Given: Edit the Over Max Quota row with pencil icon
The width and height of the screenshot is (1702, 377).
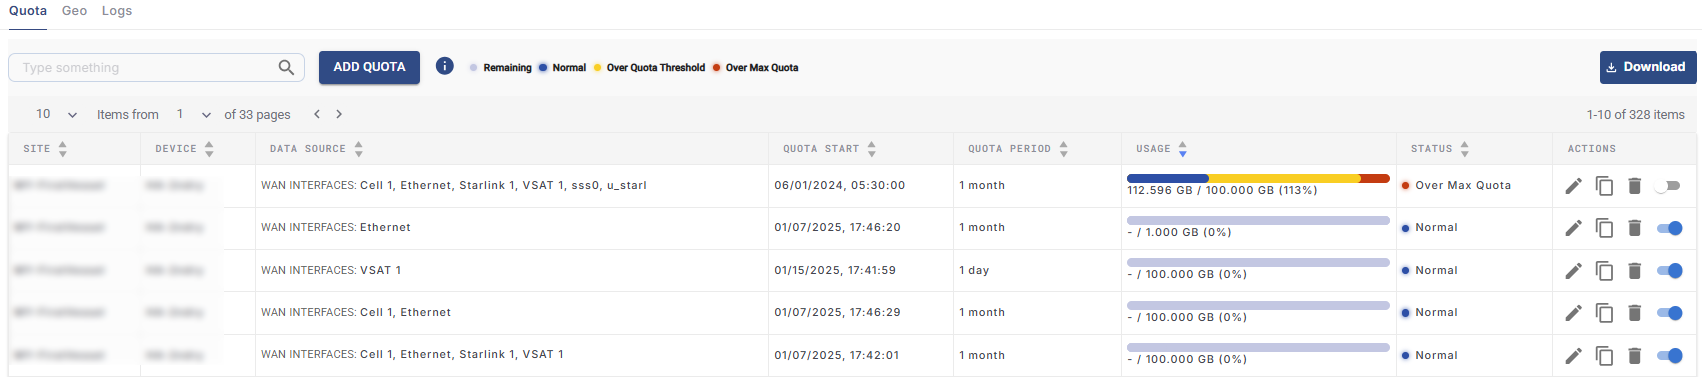Looking at the screenshot, I should click(1573, 186).
